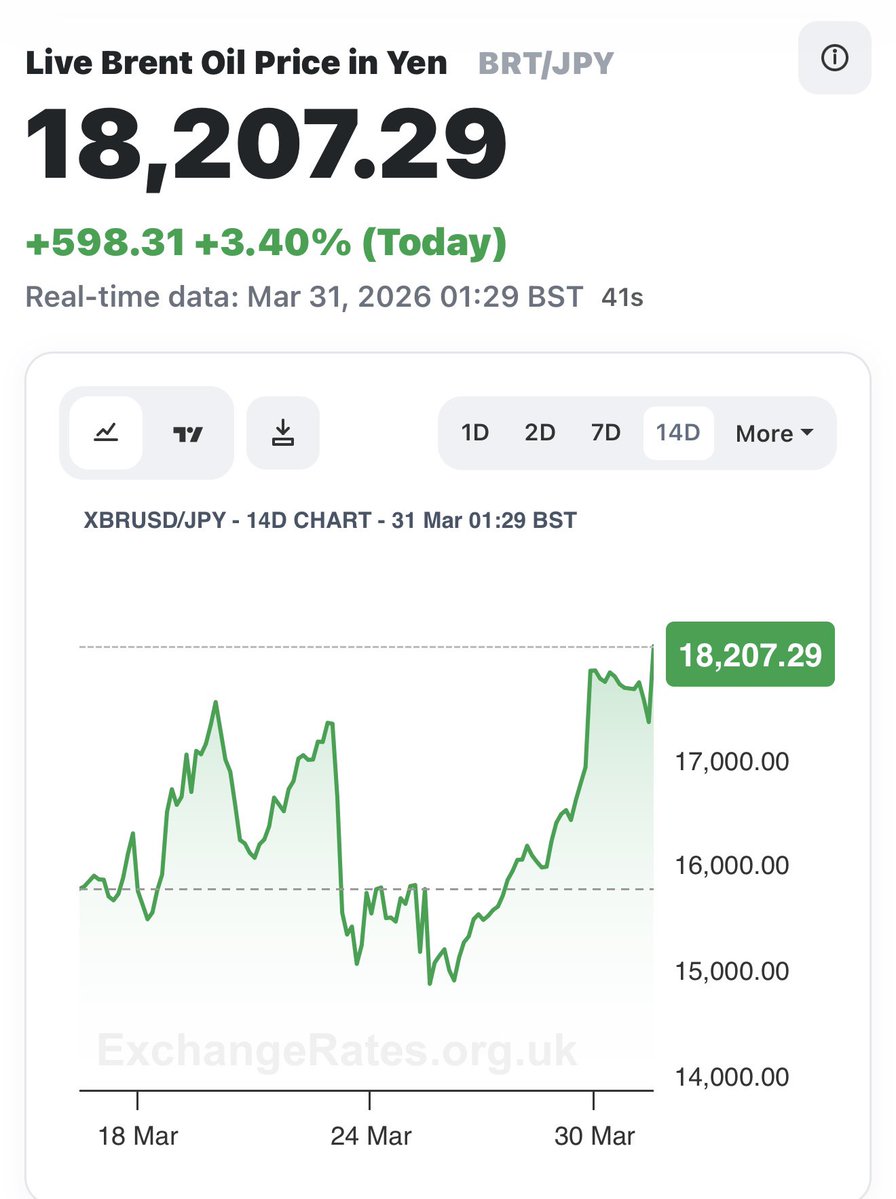Click the 17,000.00 axis label
Screen dimensions: 896x1199
pyautogui.click(x=732, y=762)
